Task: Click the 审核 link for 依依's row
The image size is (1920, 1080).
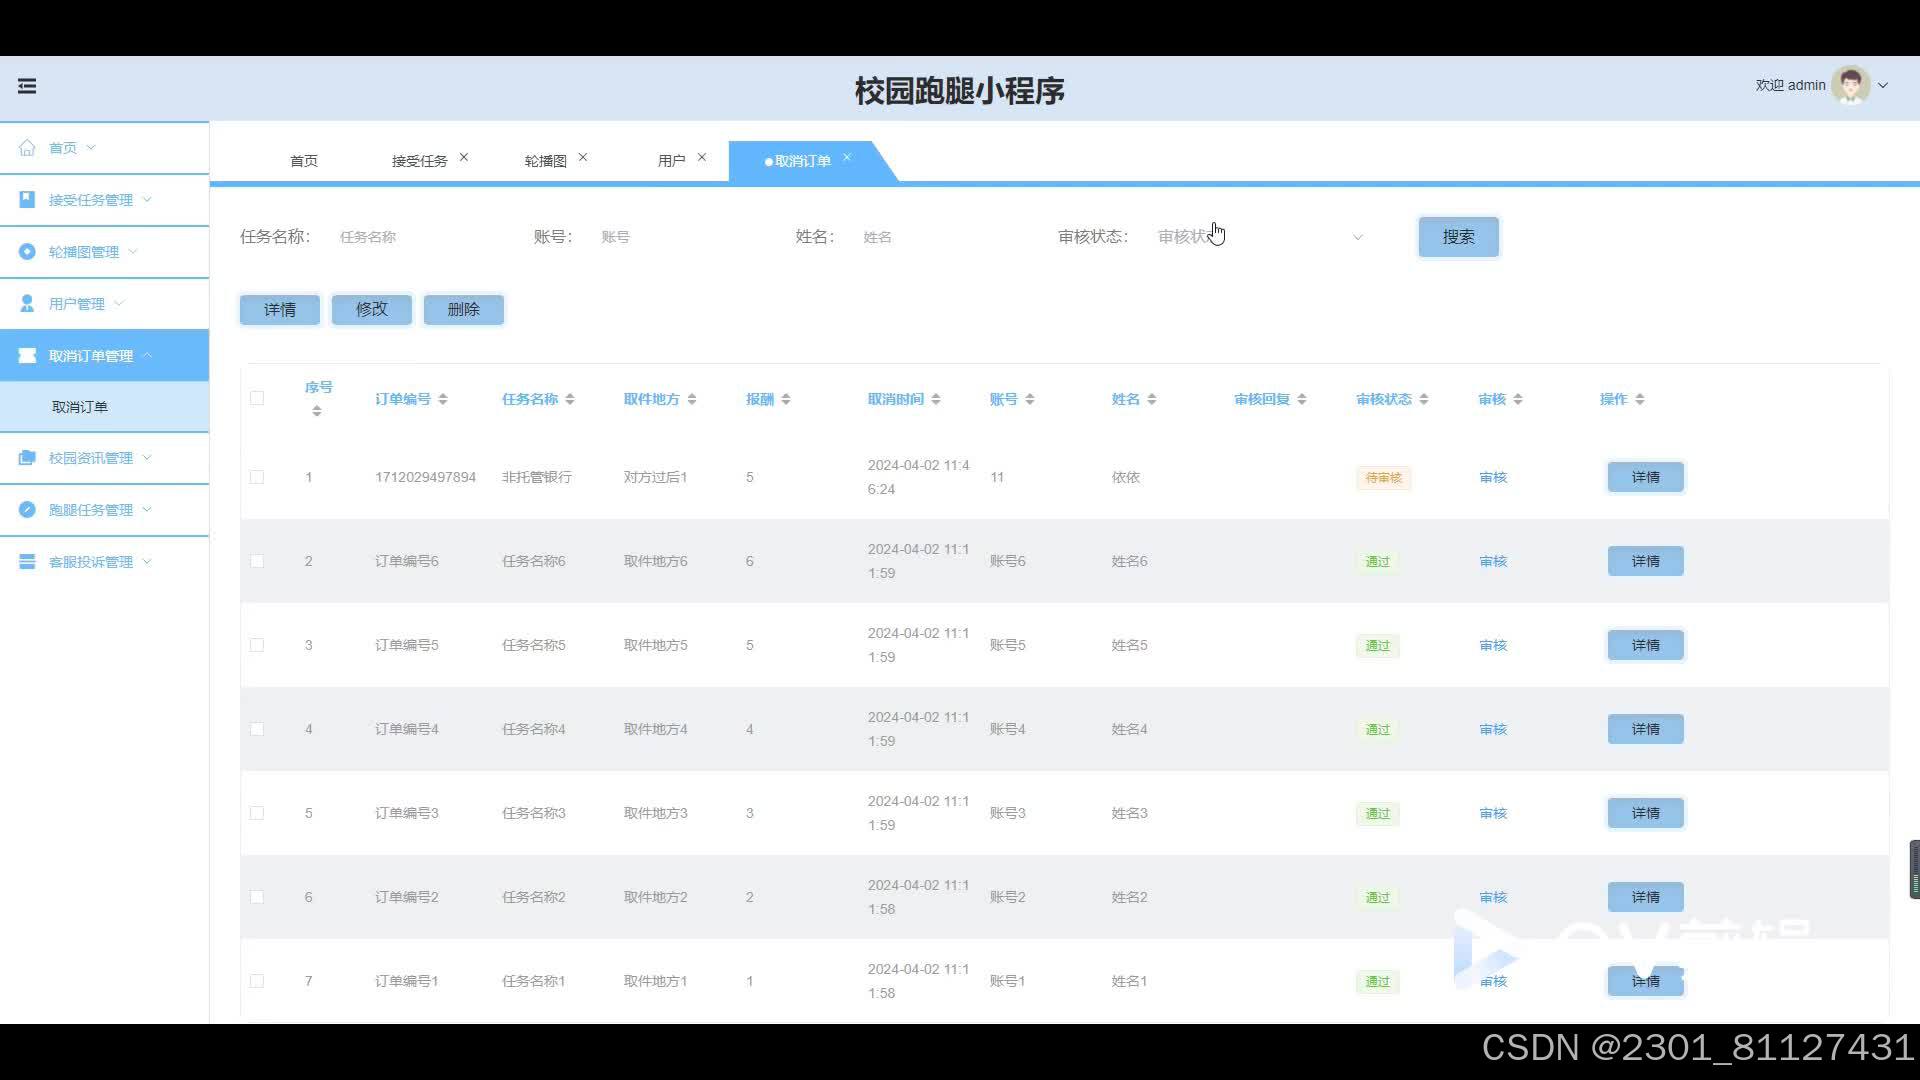Action: (x=1492, y=477)
